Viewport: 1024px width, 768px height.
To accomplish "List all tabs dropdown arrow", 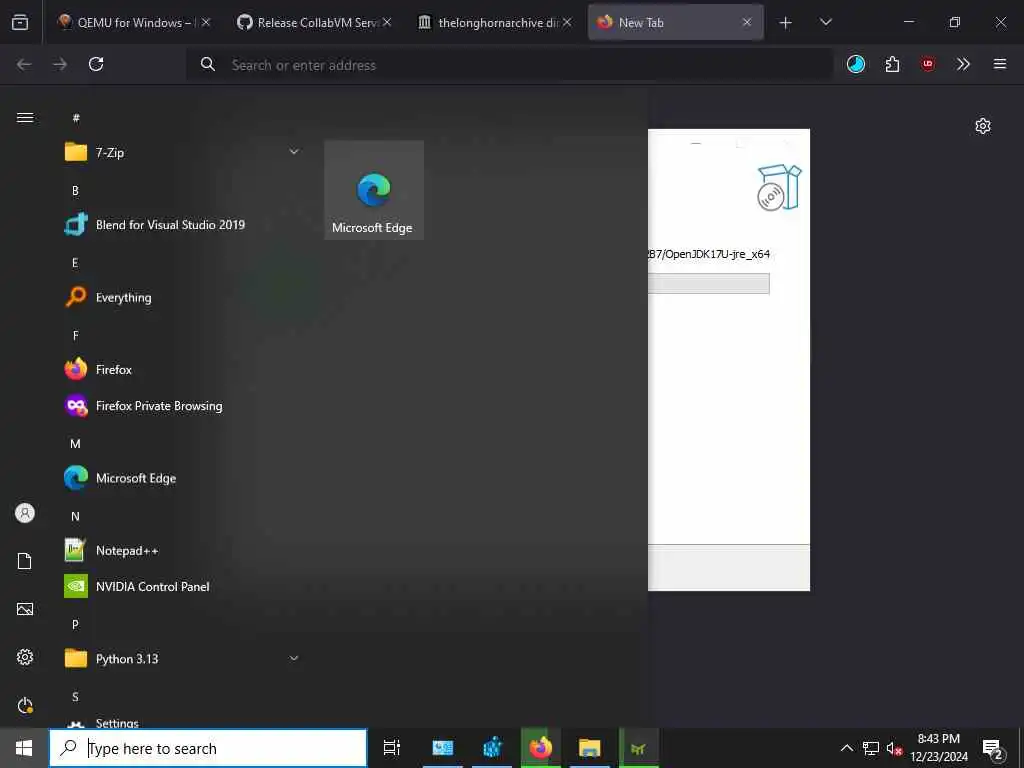I will [825, 22].
